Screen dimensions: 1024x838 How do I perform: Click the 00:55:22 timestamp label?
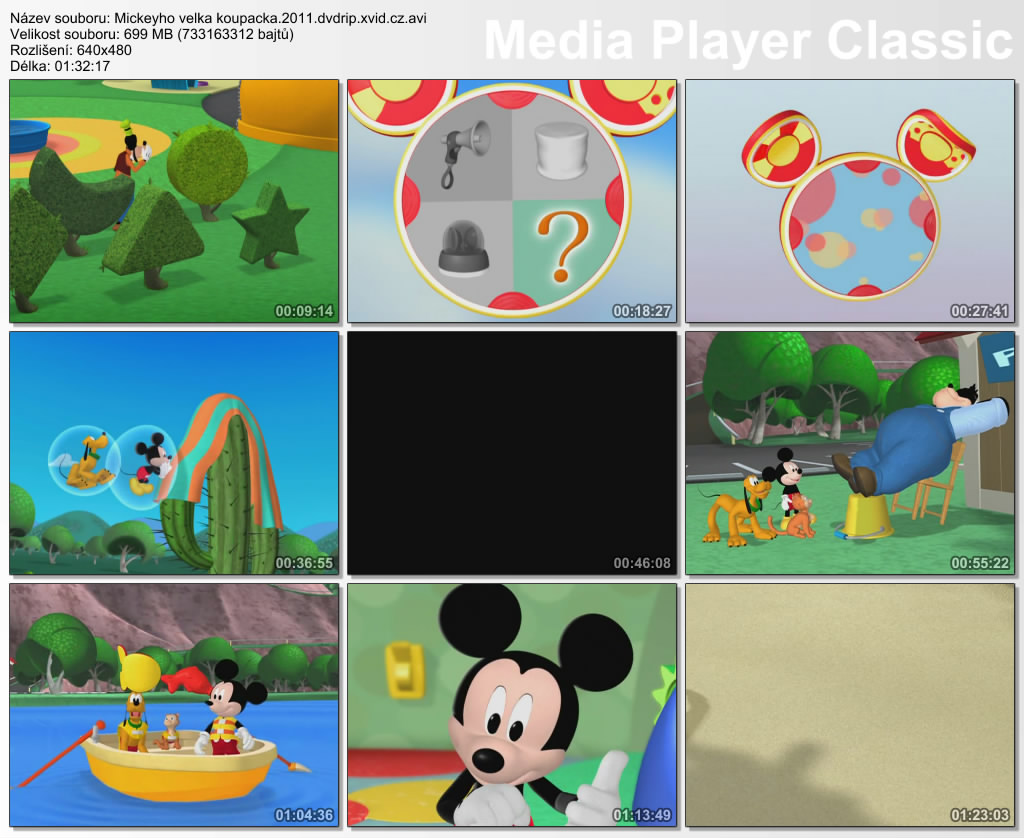(x=979, y=563)
